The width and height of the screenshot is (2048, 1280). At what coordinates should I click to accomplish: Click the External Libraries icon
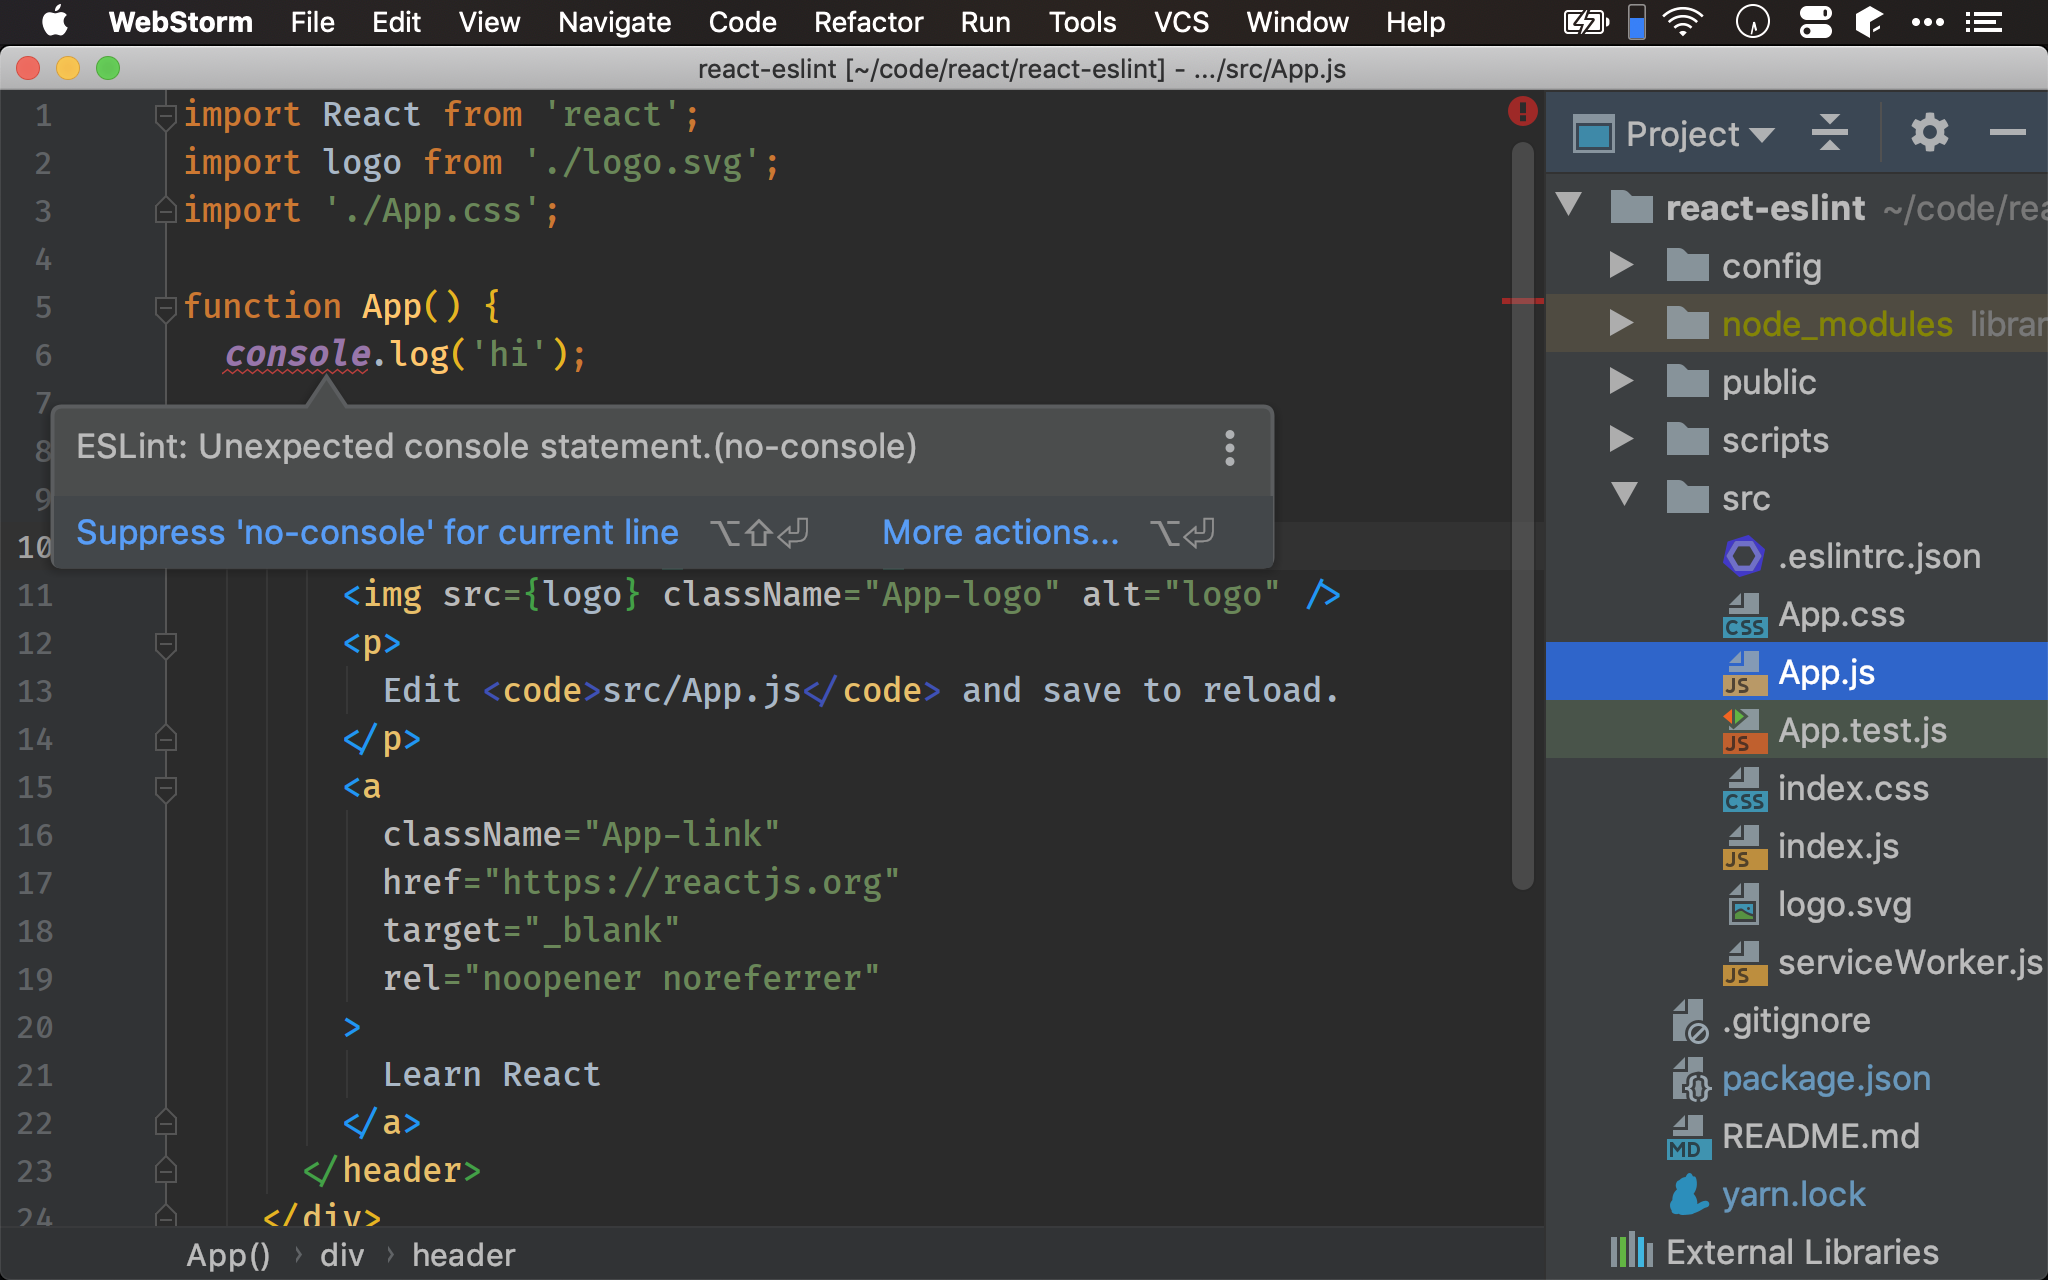pos(1632,1252)
